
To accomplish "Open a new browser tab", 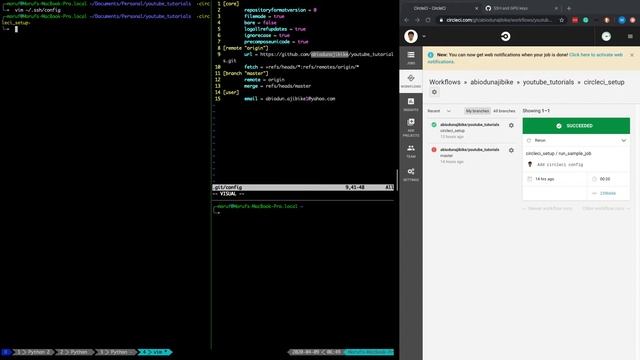I will click(x=569, y=8).
